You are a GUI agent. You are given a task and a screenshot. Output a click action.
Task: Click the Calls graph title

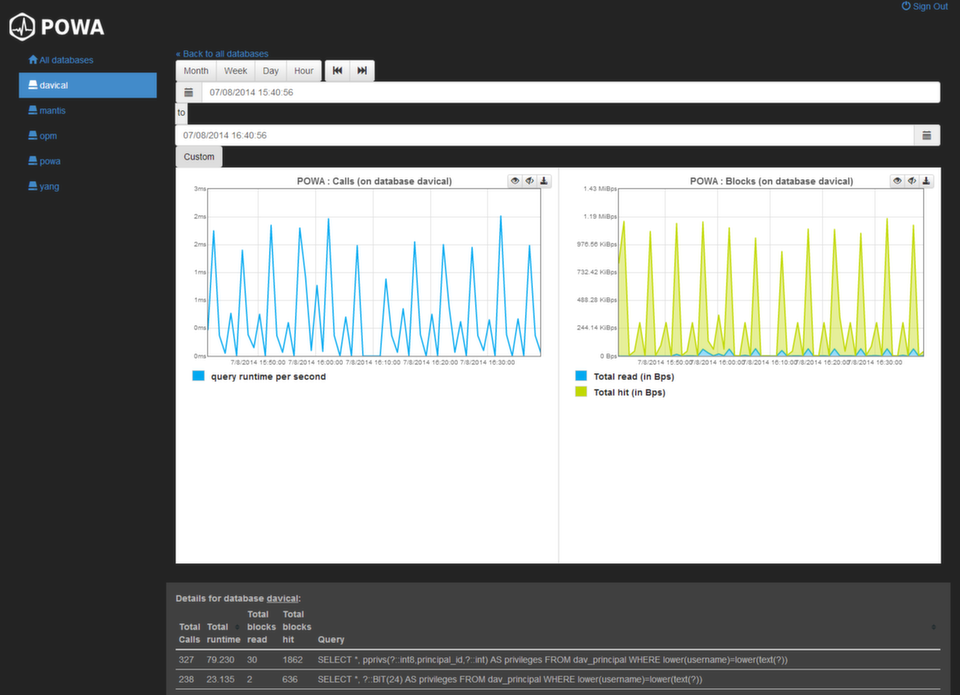click(x=374, y=181)
